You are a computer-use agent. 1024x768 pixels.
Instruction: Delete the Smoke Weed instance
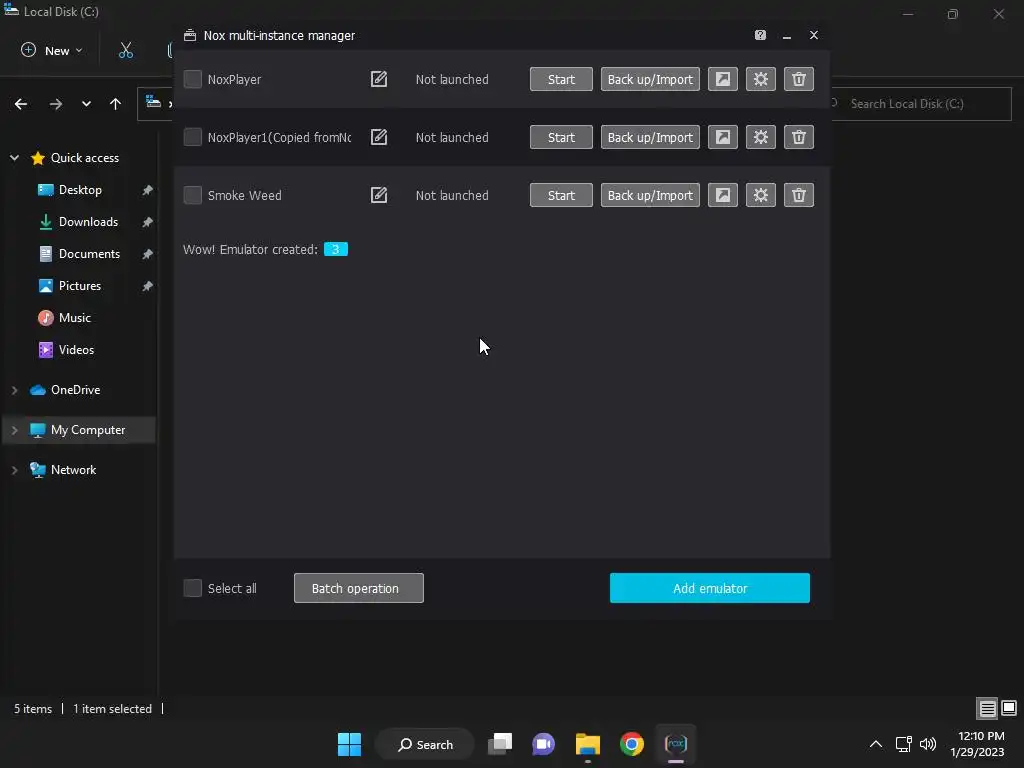799,195
